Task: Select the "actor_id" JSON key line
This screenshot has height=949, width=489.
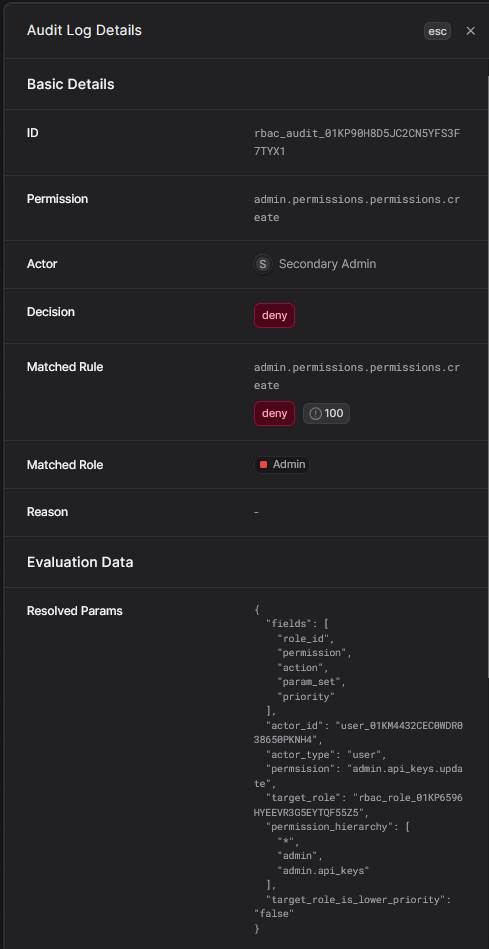Action: [x=358, y=732]
